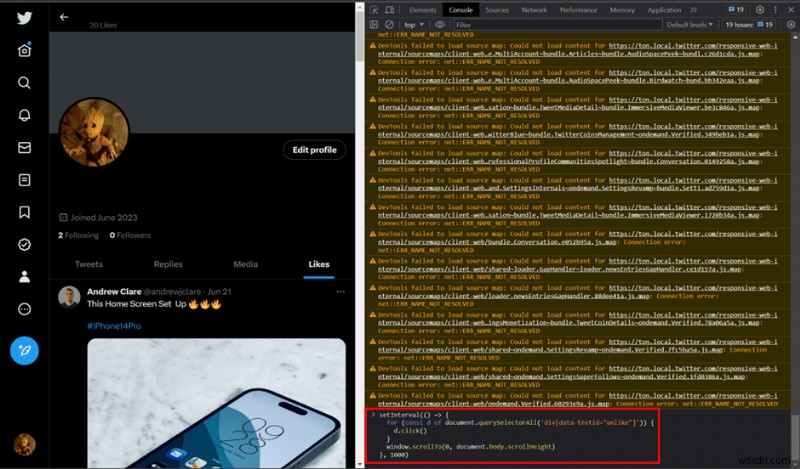This screenshot has height=469, width=800.
Task: Switch to the Sources panel
Action: tap(497, 10)
